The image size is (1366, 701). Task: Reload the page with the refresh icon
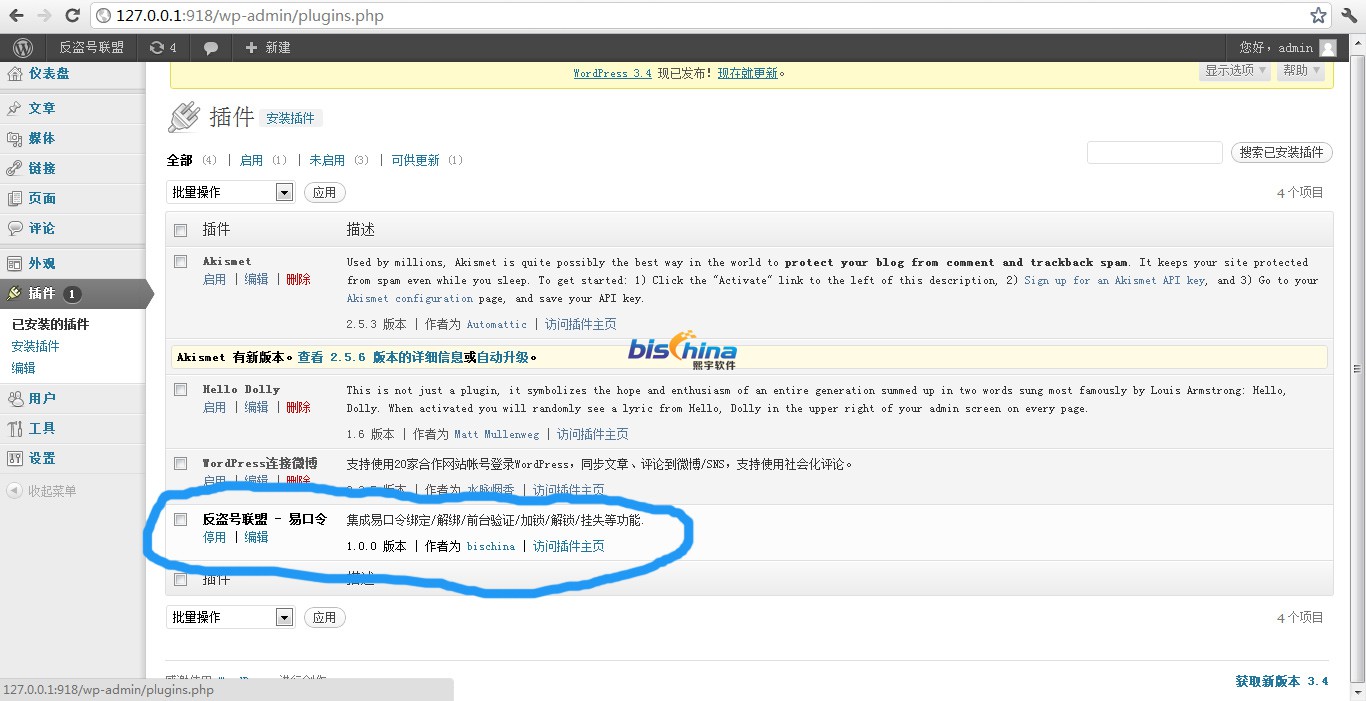(x=72, y=15)
